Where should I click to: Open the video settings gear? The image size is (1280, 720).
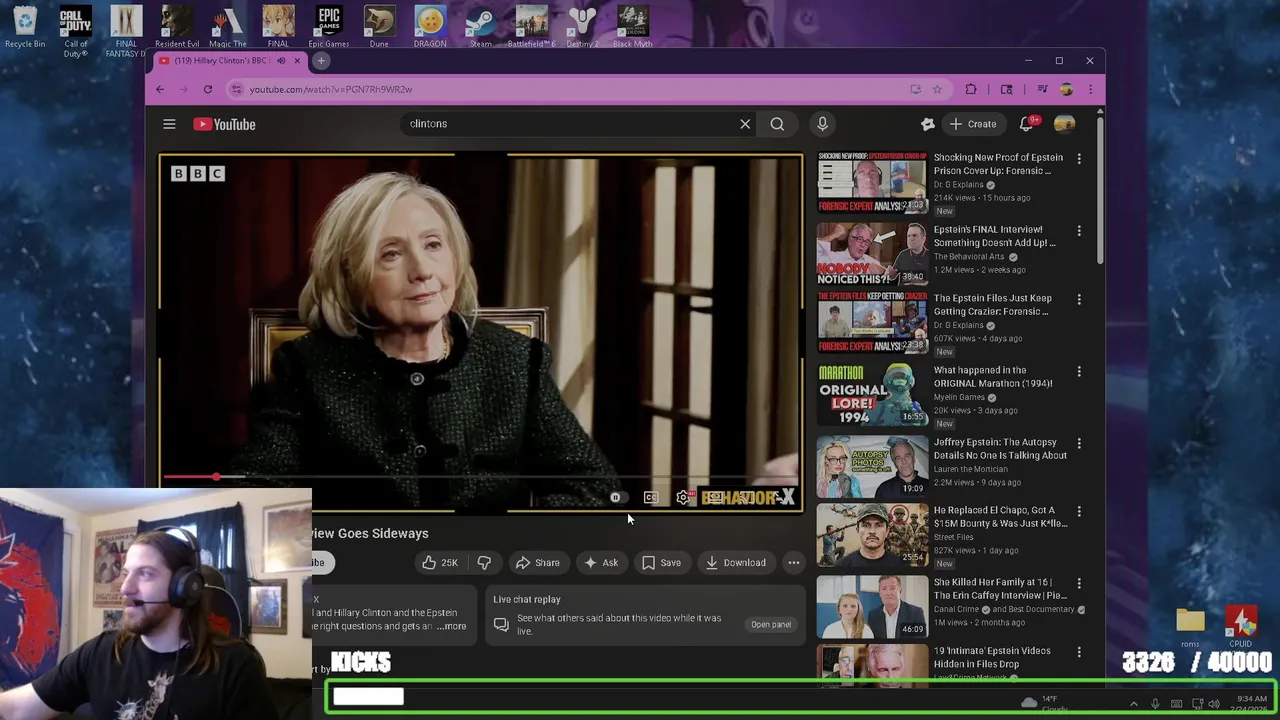[683, 497]
